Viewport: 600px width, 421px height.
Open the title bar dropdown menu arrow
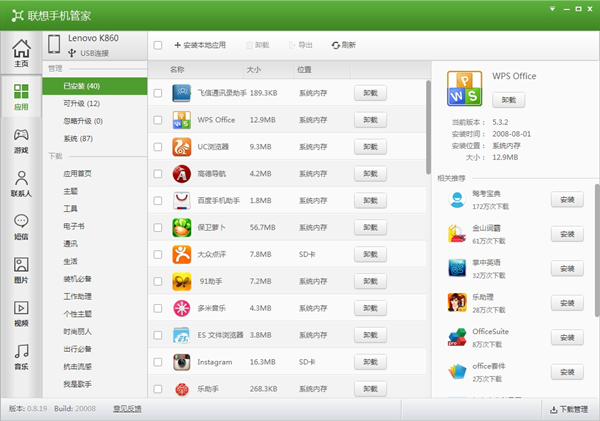[x=552, y=8]
